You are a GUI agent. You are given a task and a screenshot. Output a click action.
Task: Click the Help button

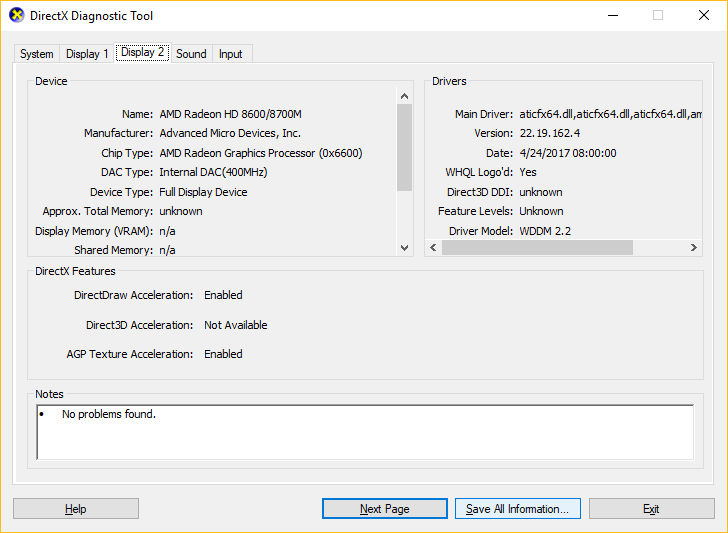coord(76,509)
